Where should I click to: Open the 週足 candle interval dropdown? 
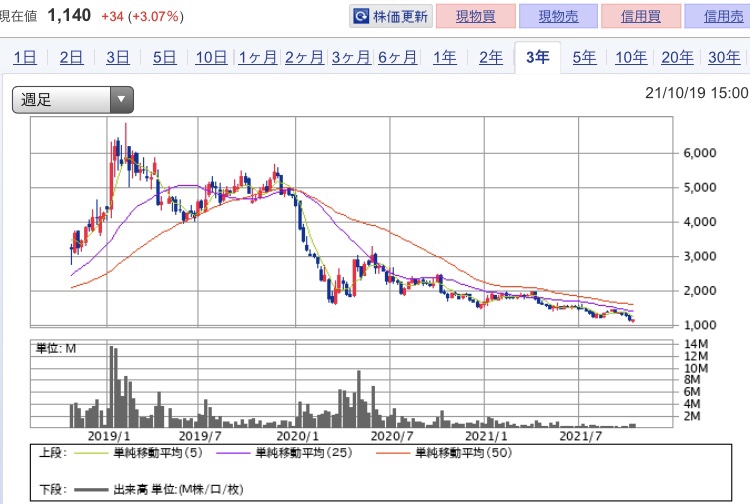[73, 100]
